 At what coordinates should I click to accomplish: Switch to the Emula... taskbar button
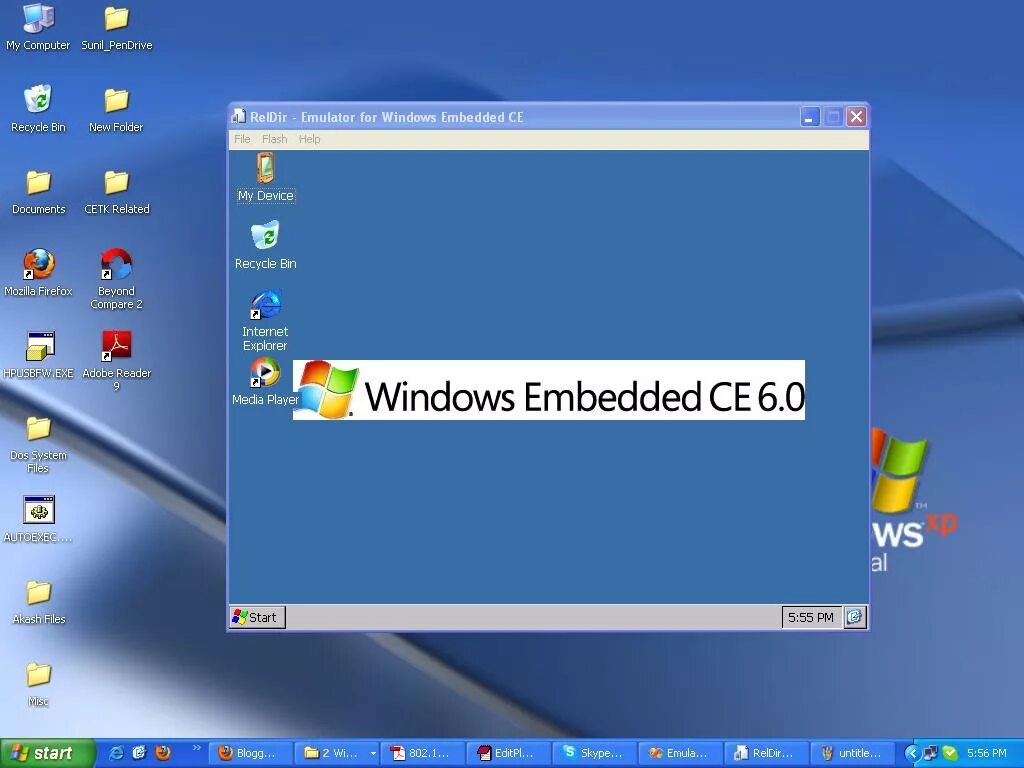(x=680, y=753)
